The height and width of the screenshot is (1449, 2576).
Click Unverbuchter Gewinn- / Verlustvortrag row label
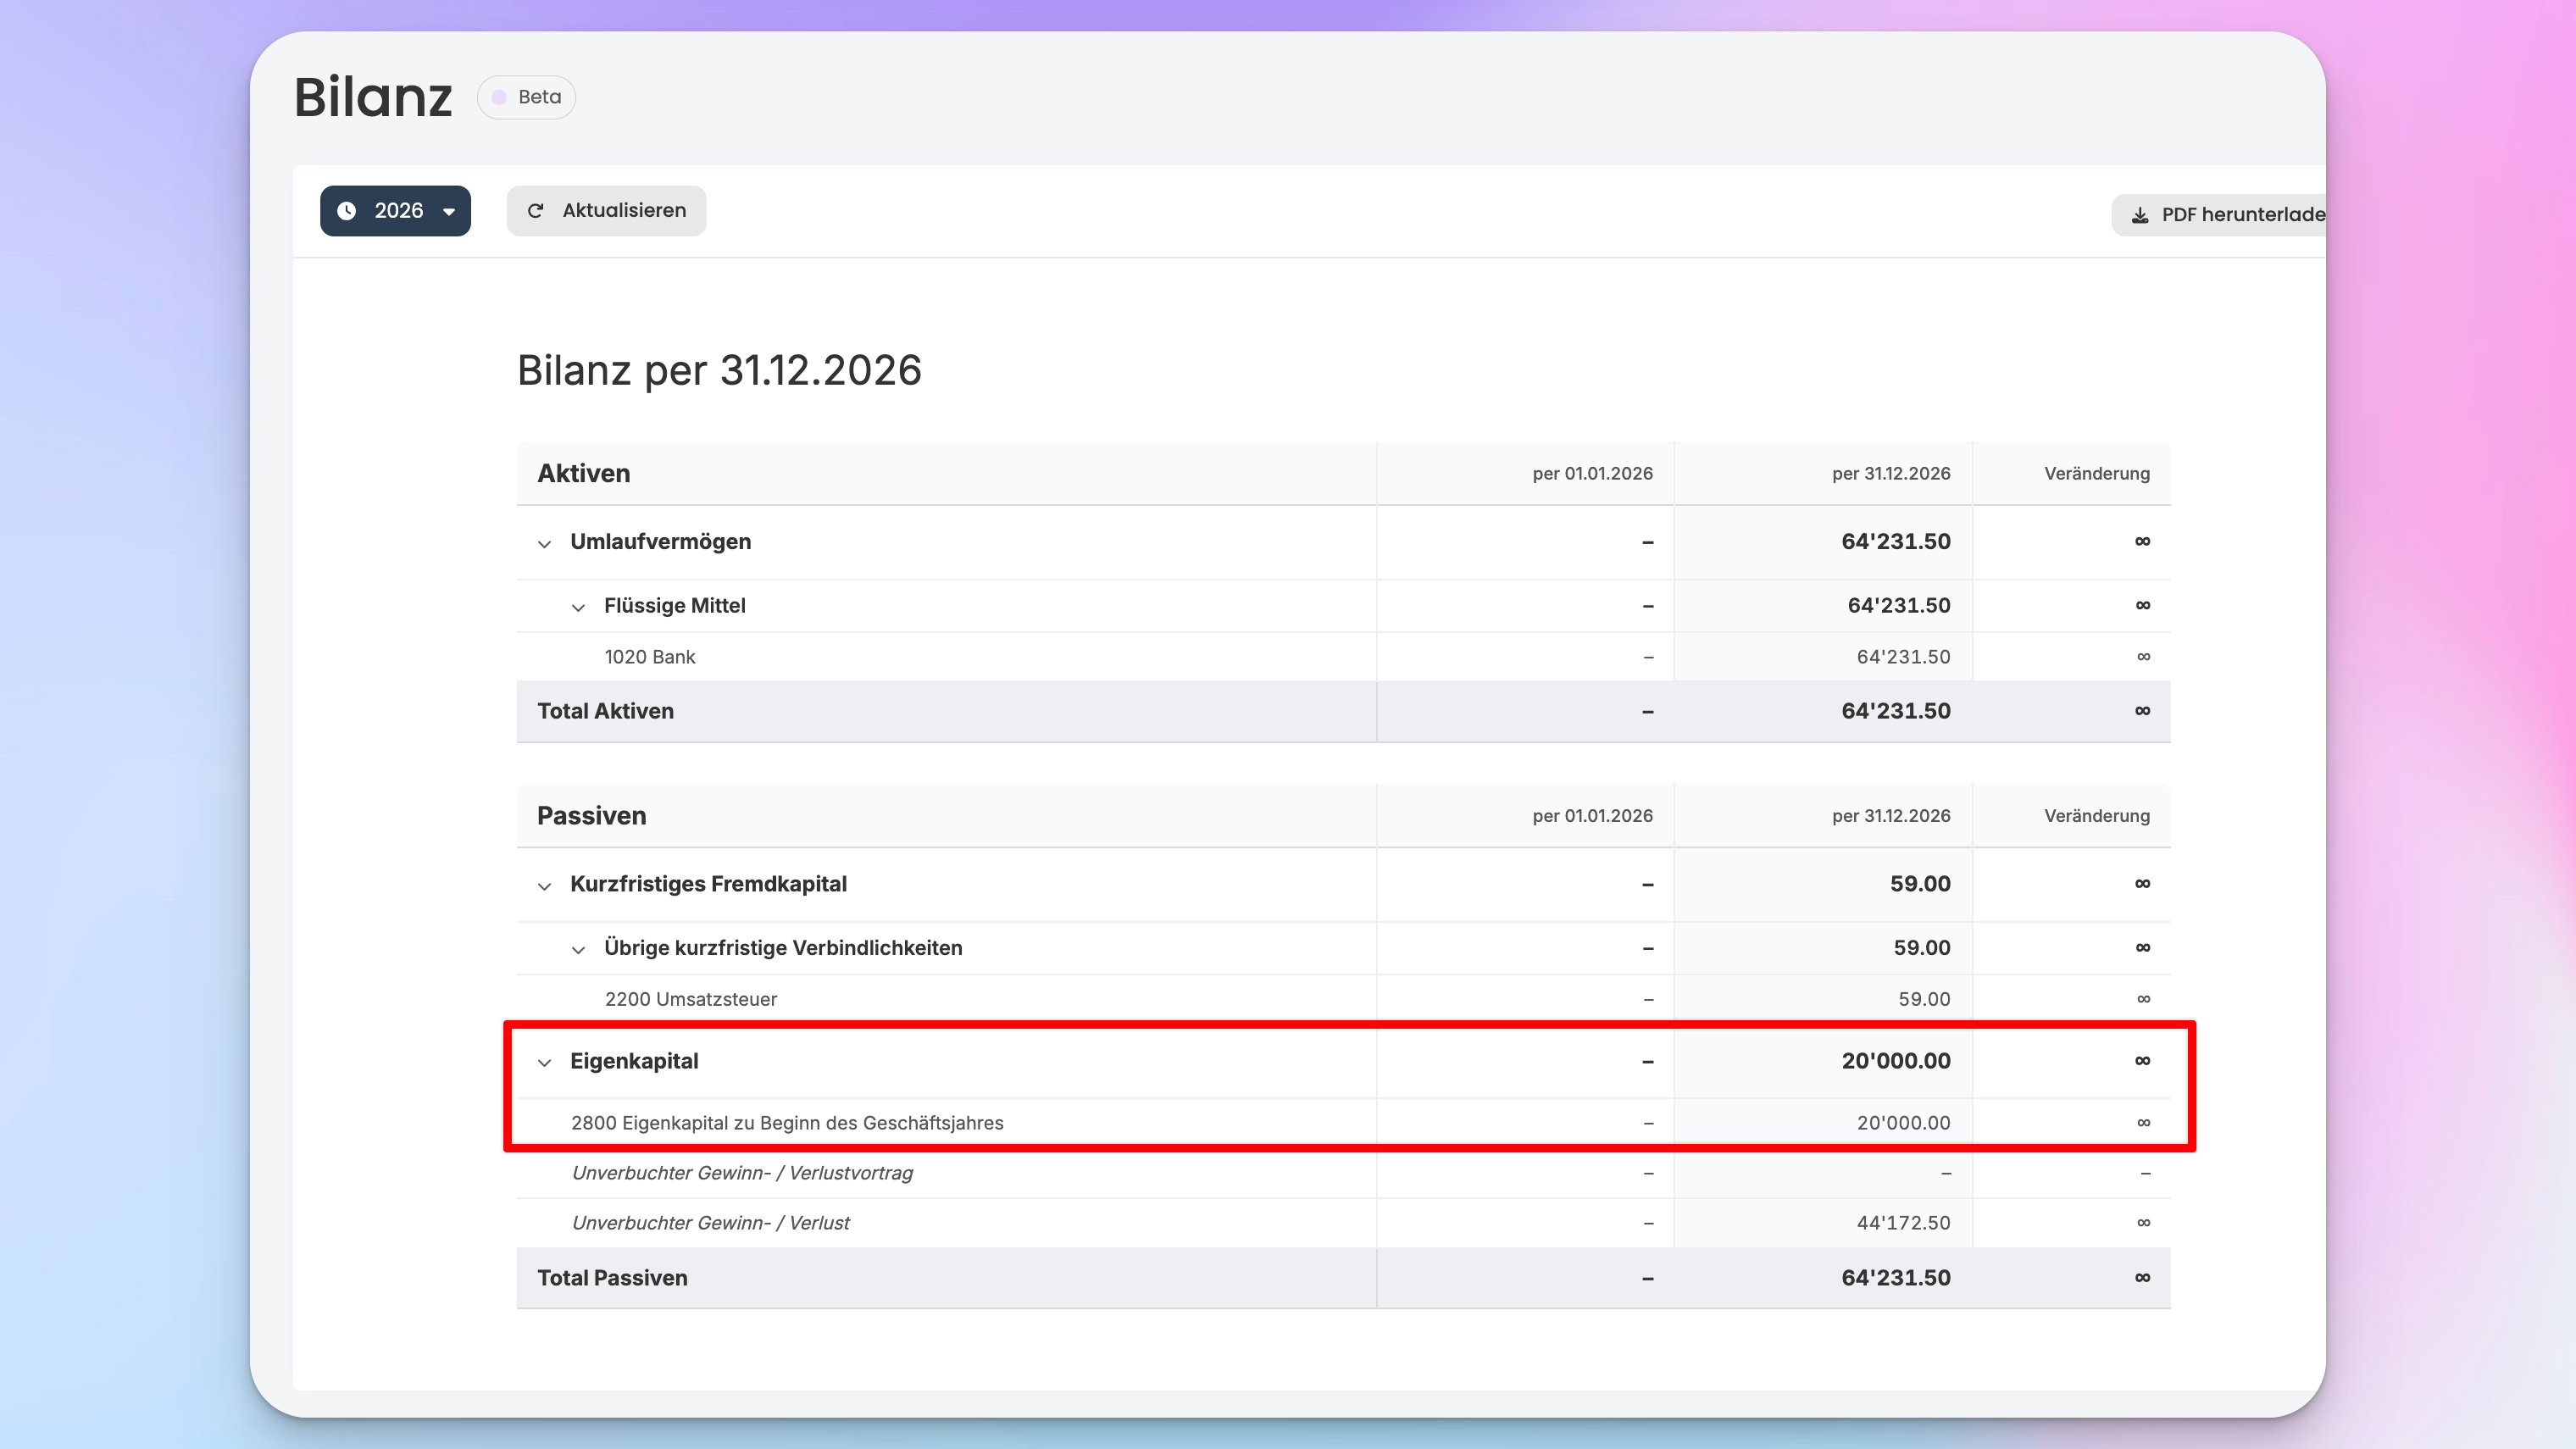742,1173
